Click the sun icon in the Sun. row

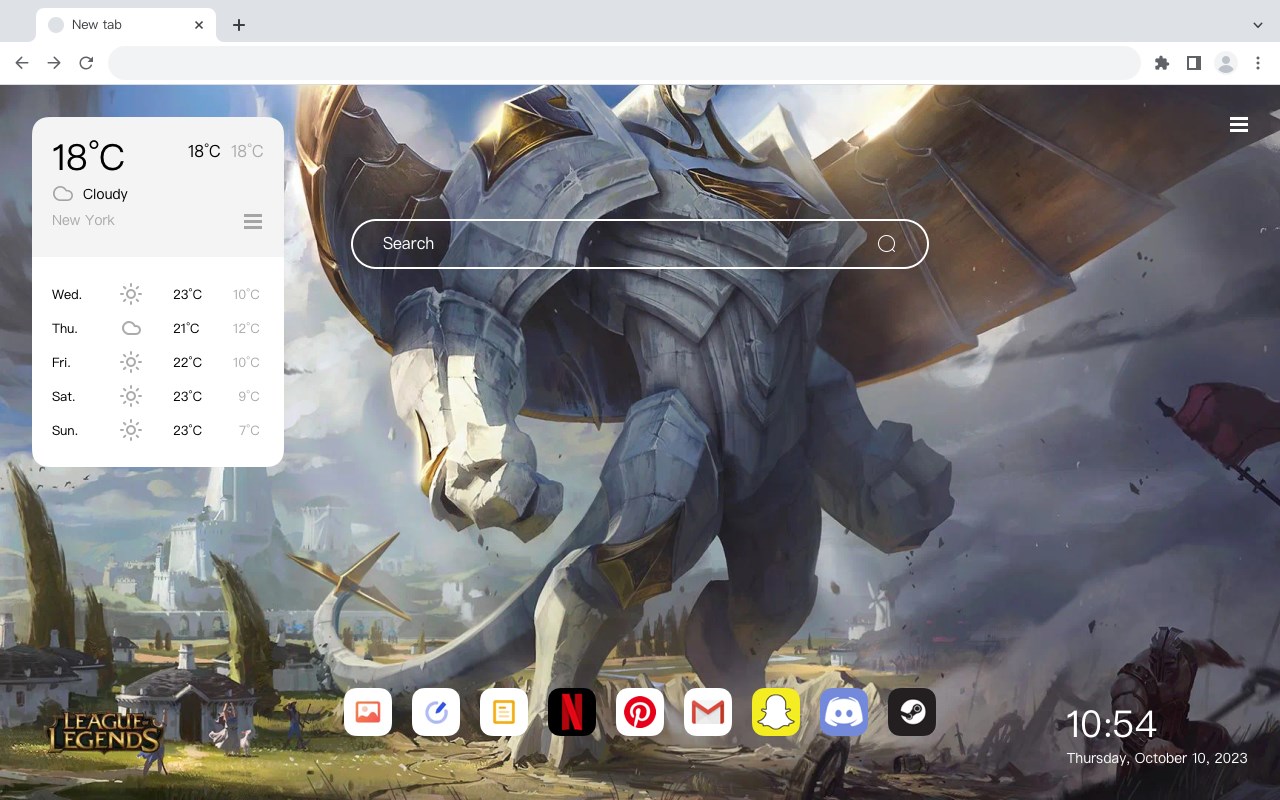[131, 430]
